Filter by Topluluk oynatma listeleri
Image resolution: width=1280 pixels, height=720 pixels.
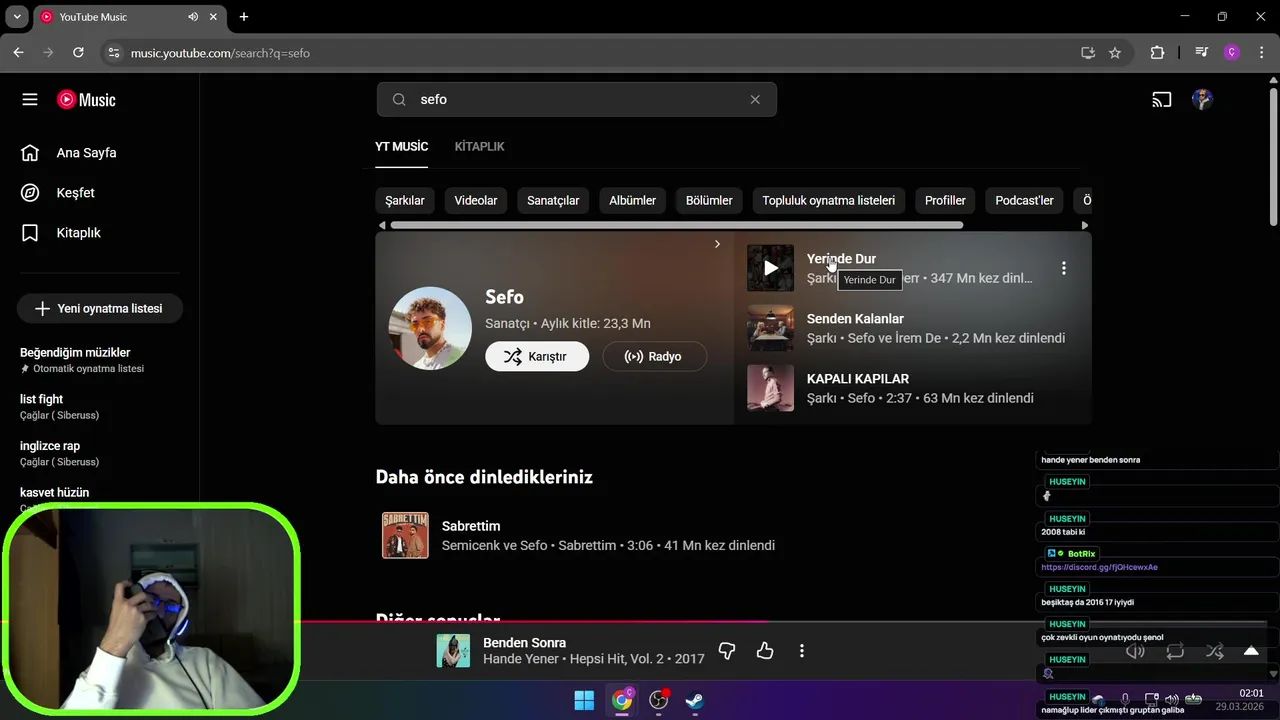[829, 201]
